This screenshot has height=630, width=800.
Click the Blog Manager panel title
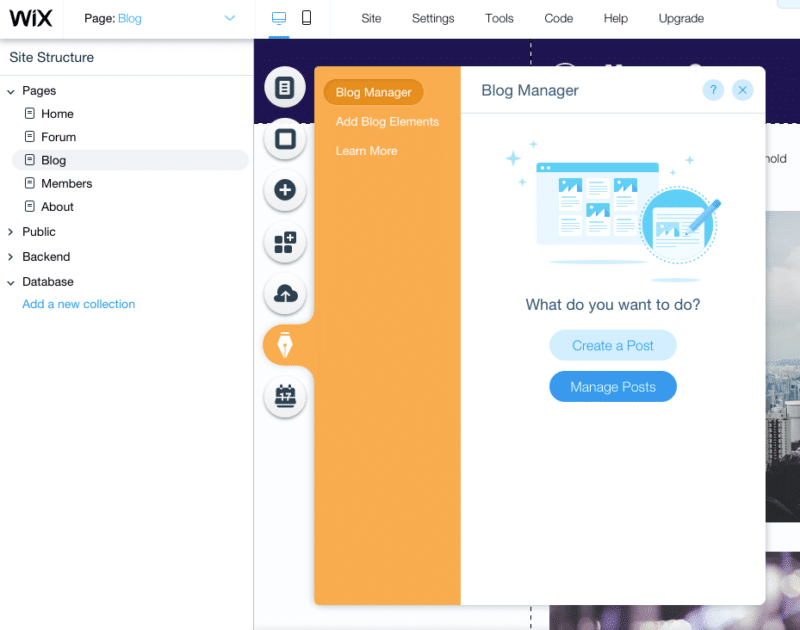pos(530,90)
